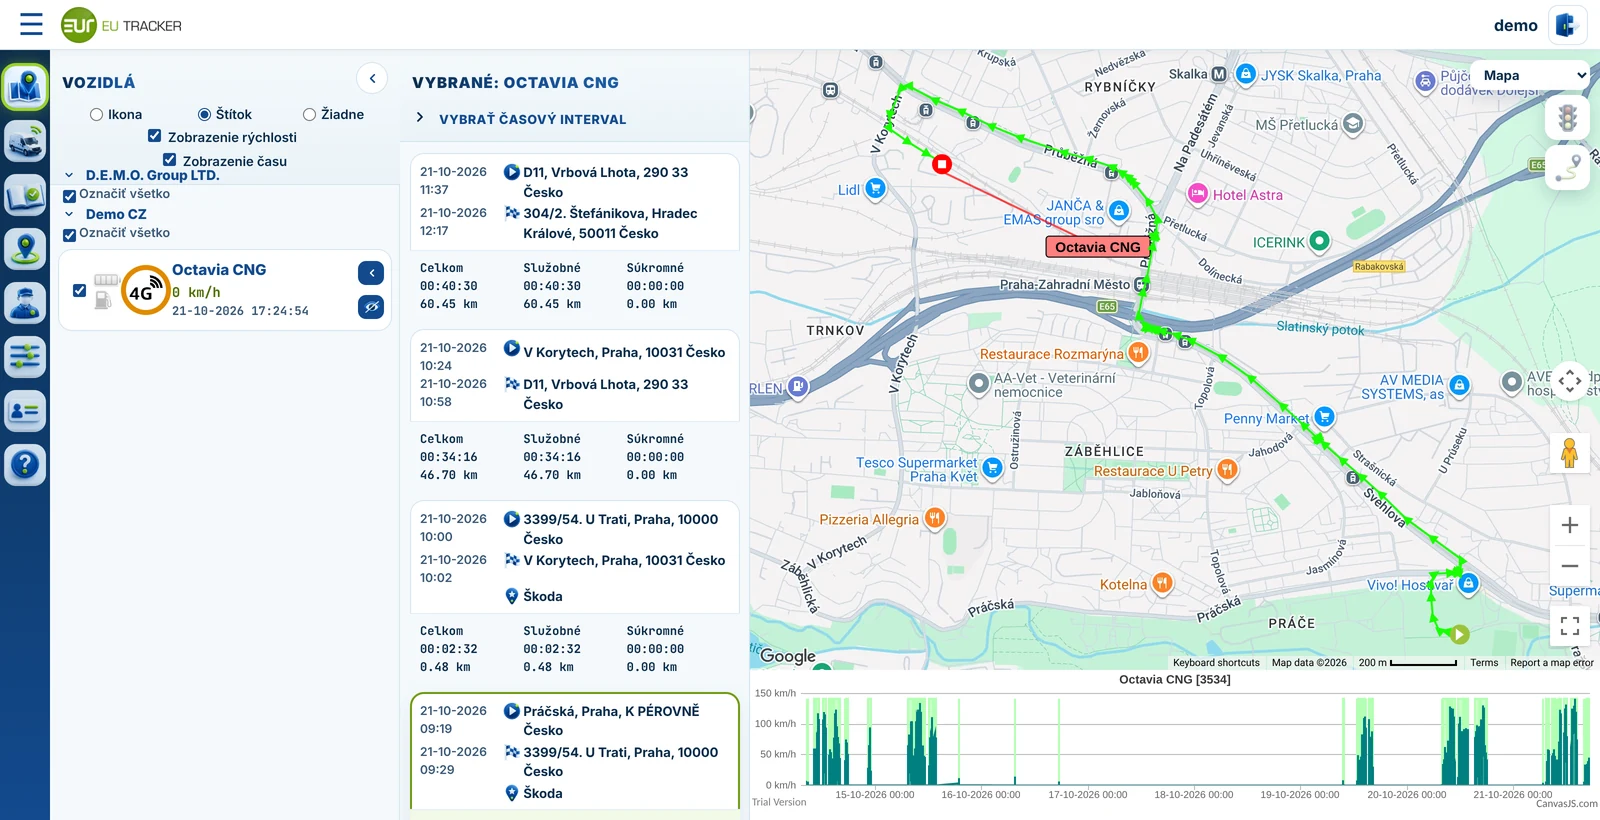Image resolution: width=1600 pixels, height=820 pixels.
Task: Collapse the Octavia CNG details arrow
Action: 371,272
